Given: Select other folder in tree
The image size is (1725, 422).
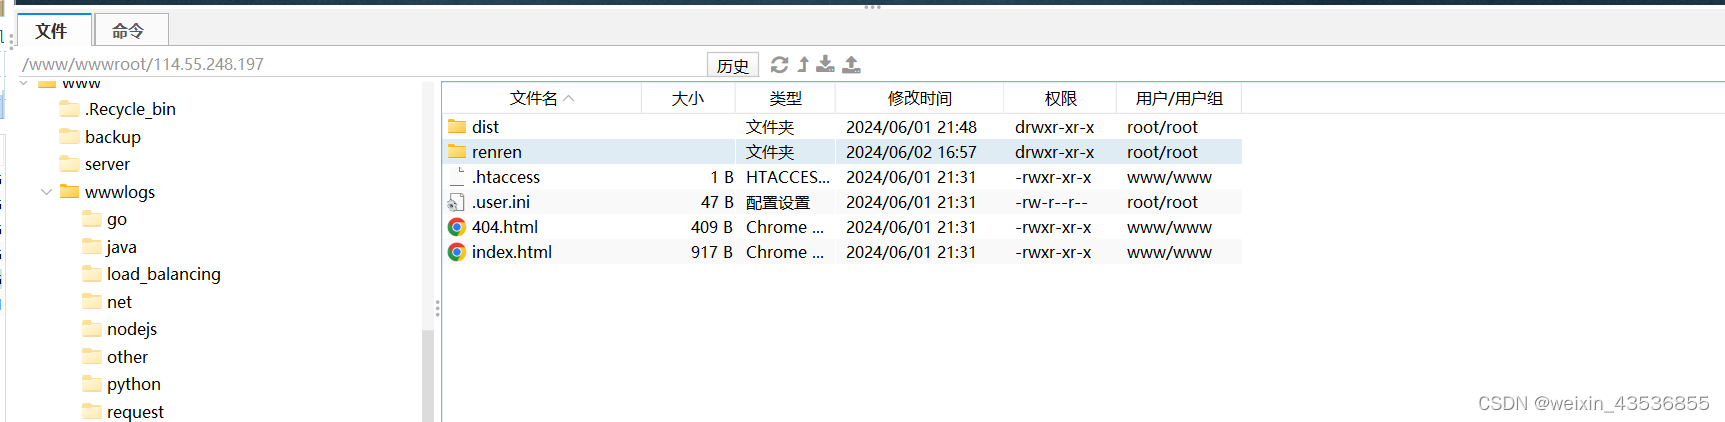Looking at the screenshot, I should (127, 357).
